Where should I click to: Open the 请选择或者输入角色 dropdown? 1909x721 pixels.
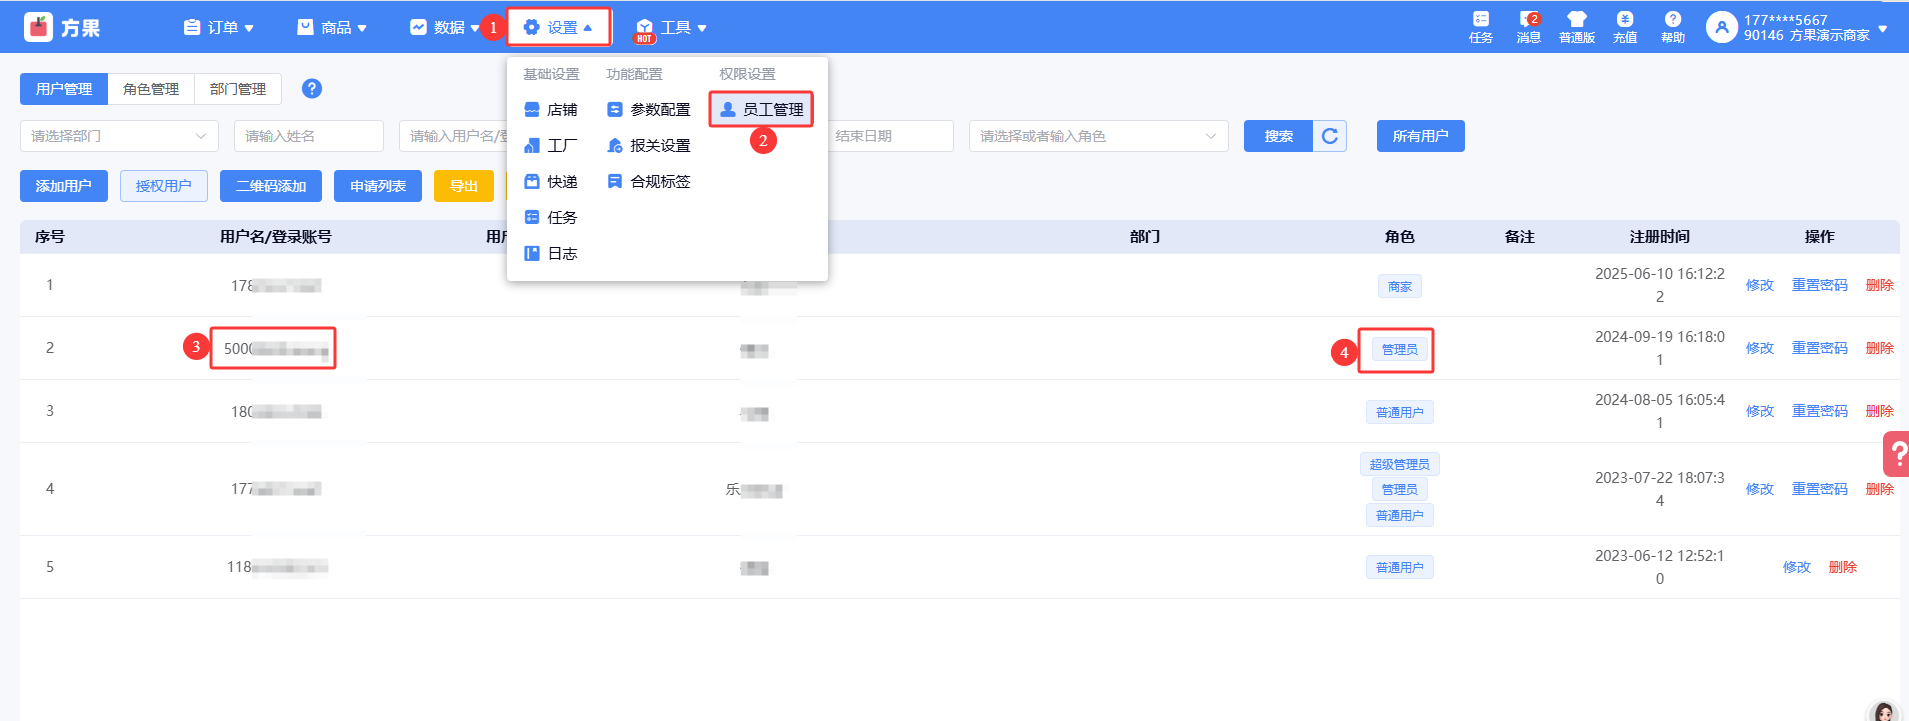(x=1099, y=136)
